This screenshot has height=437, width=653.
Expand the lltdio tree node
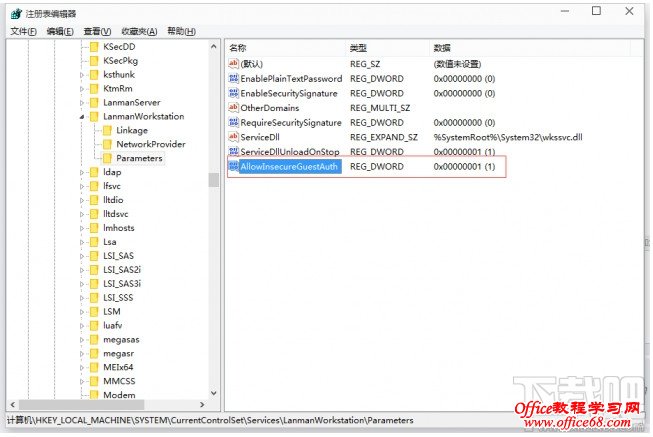pos(82,200)
